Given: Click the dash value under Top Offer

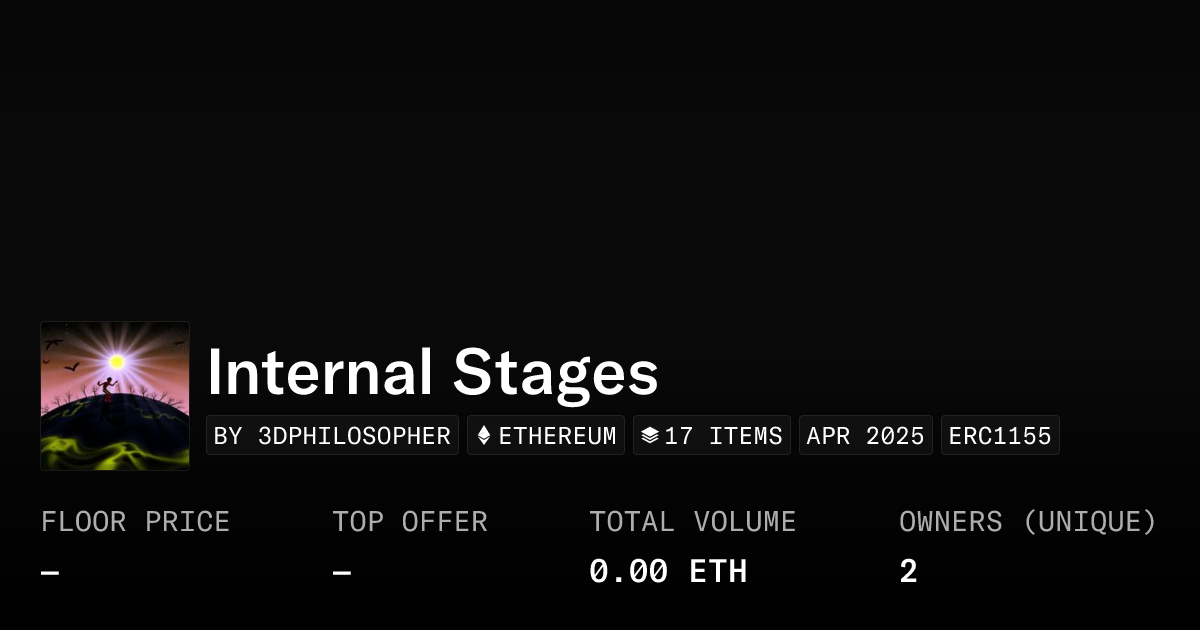Looking at the screenshot, I should coord(342,572).
